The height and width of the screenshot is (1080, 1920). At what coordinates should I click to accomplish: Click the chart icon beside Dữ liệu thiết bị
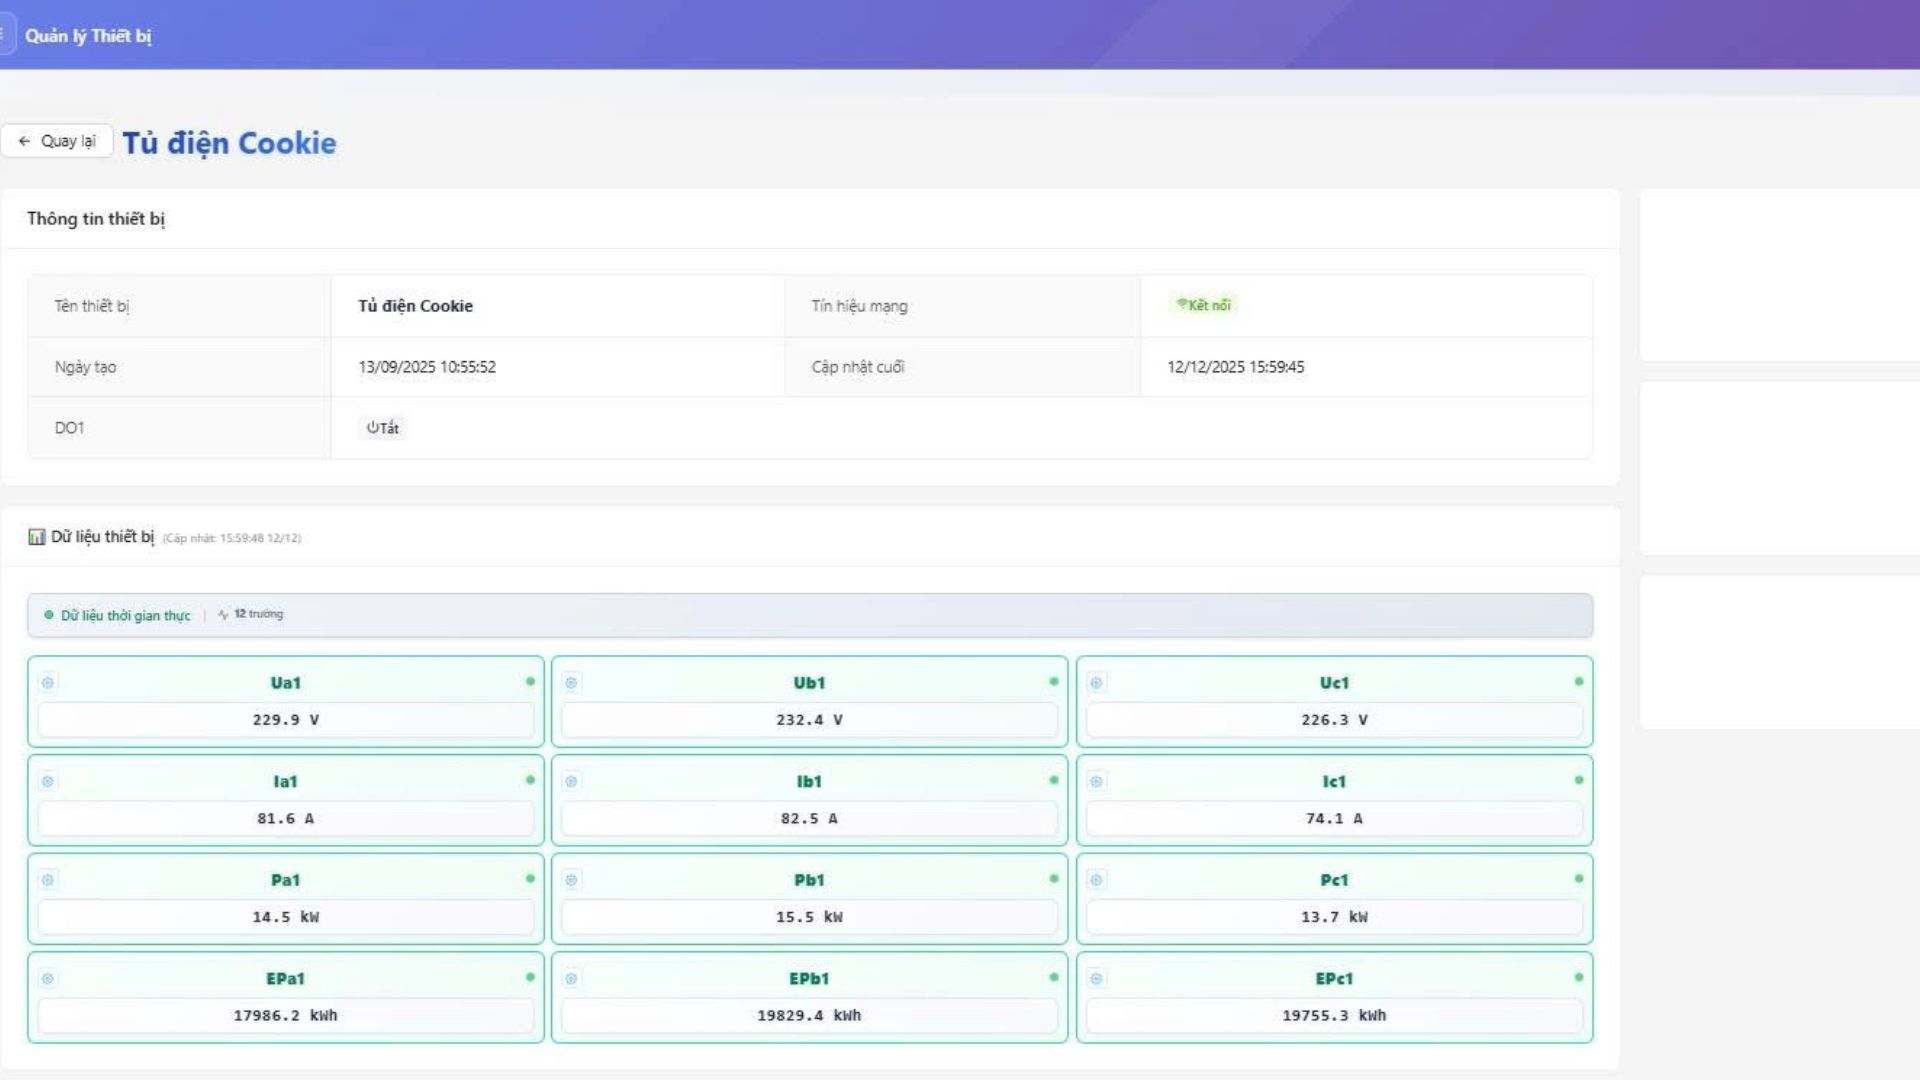tap(37, 537)
